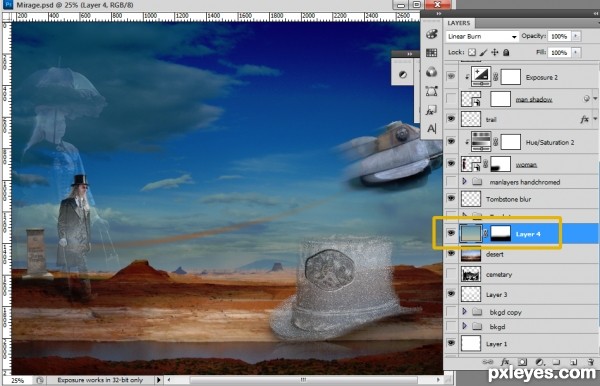Lock transparent pixels icon

click(x=472, y=52)
